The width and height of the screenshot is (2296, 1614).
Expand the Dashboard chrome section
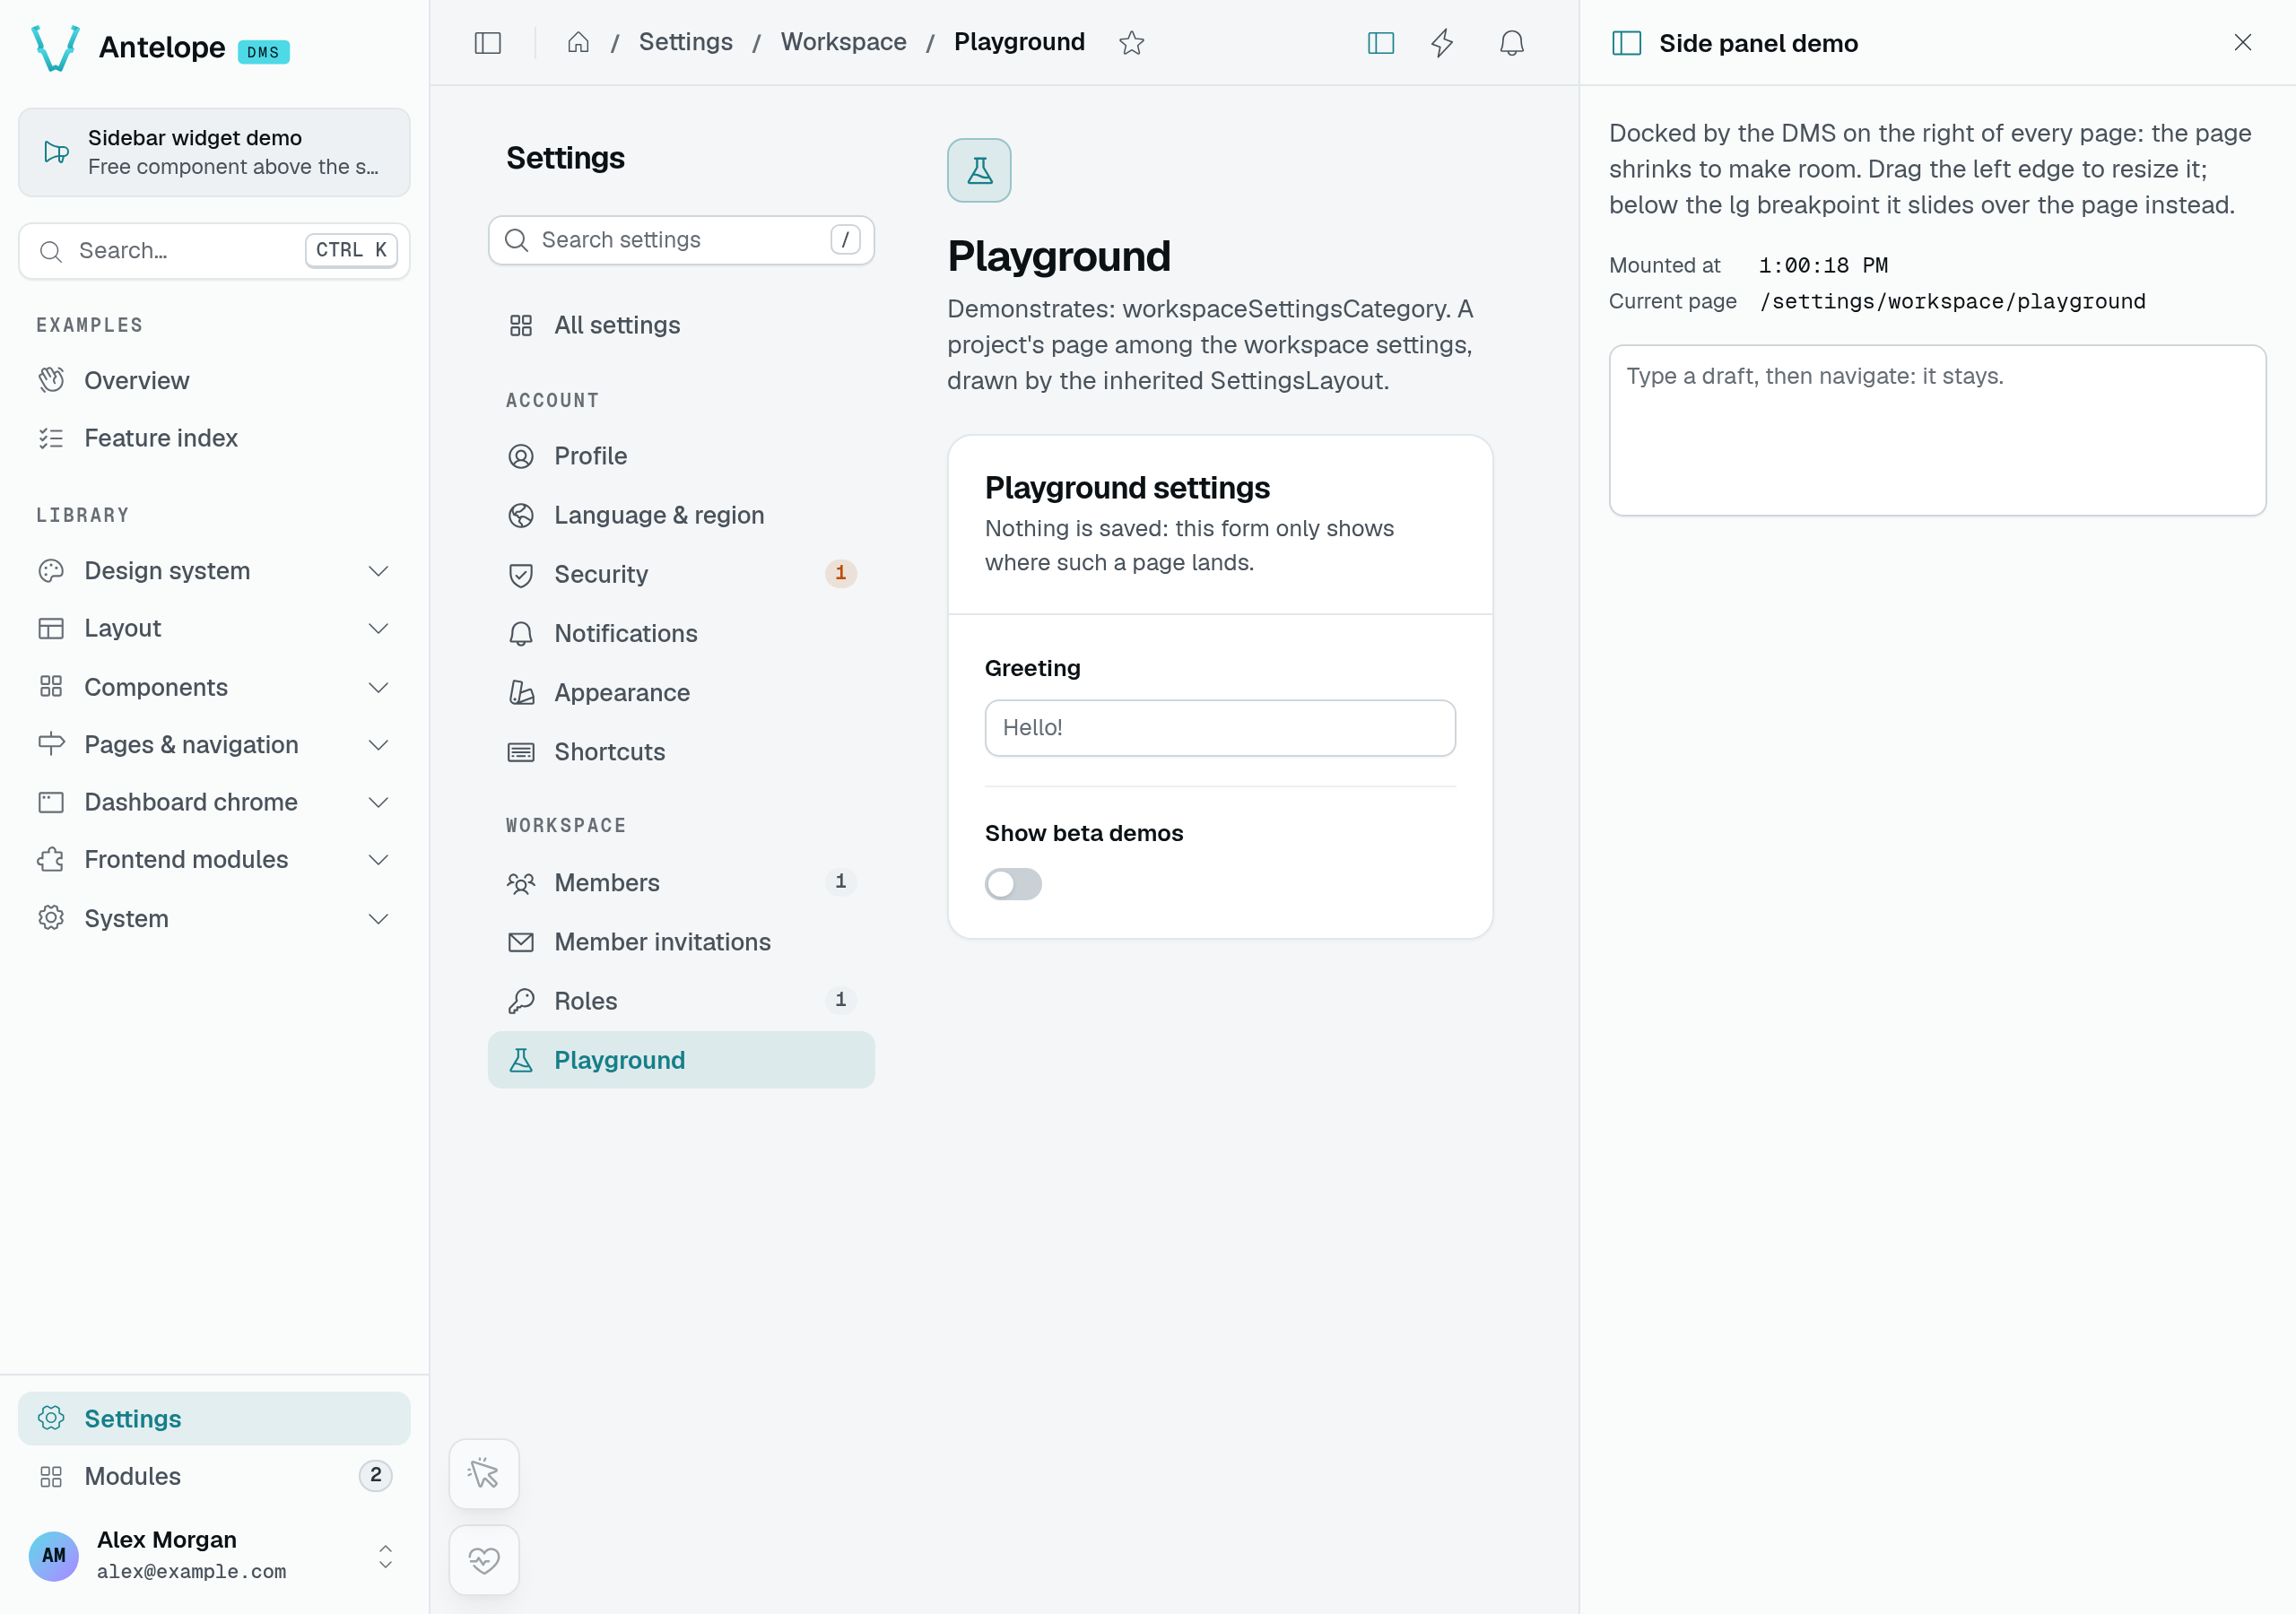214,802
